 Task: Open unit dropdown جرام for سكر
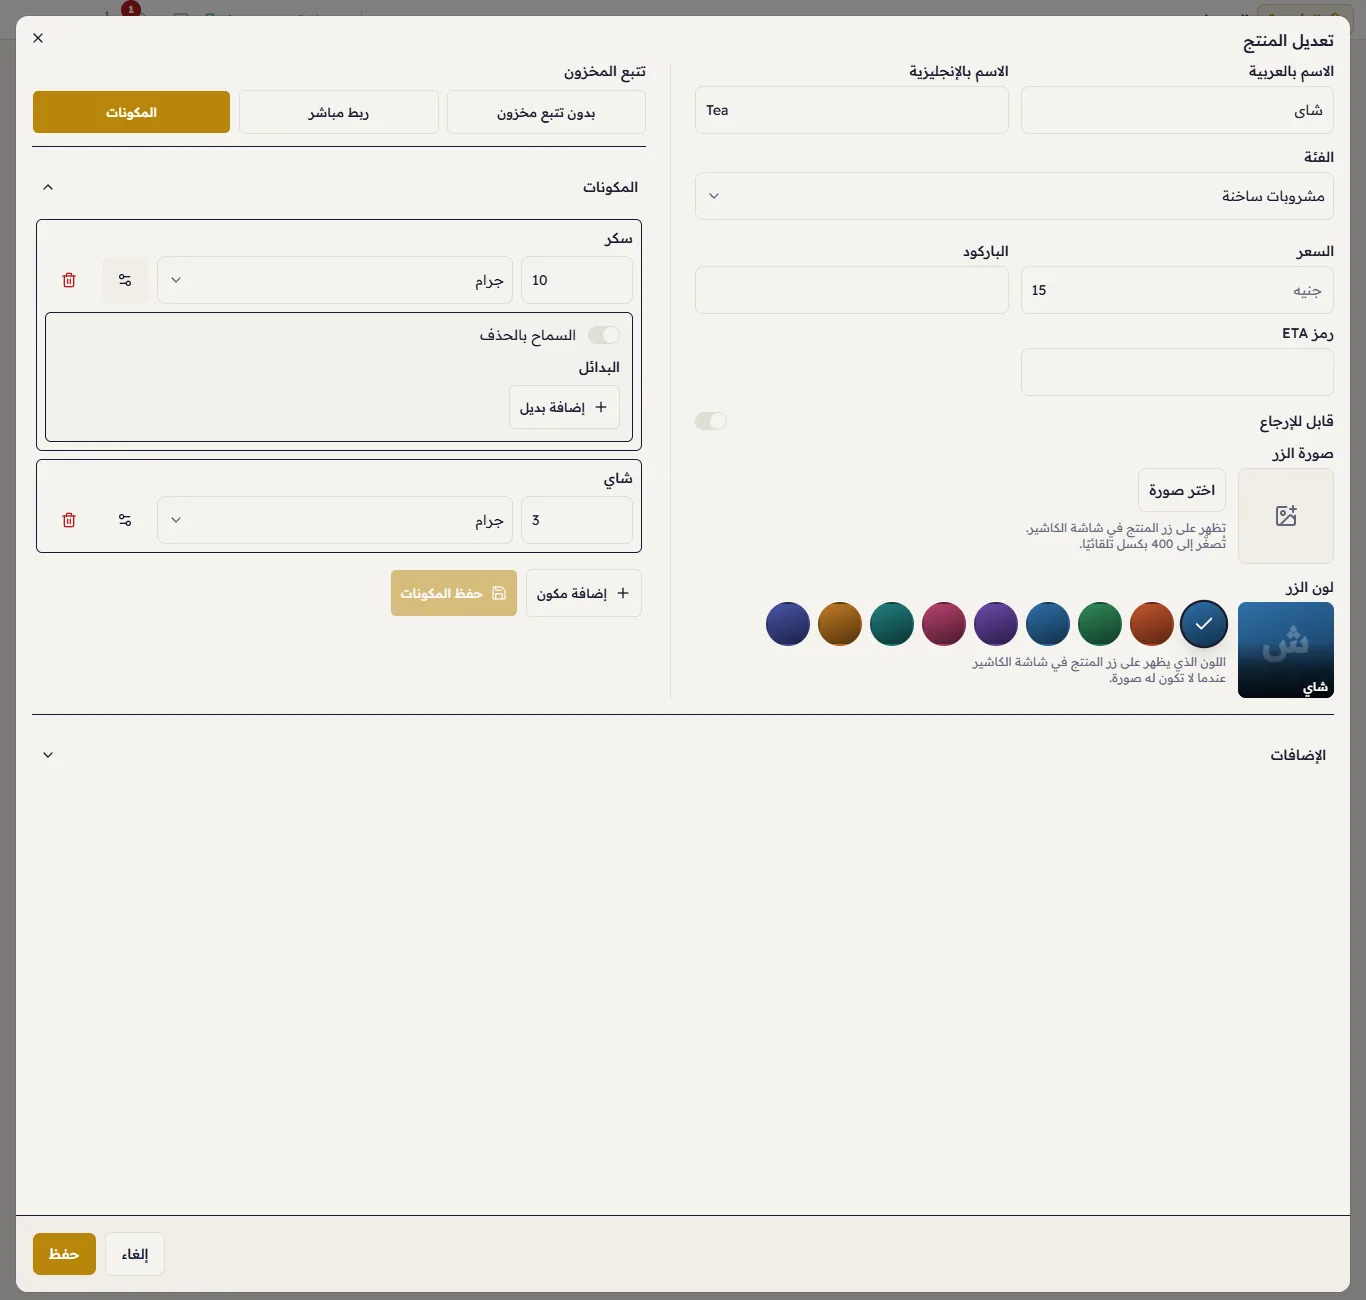coord(335,280)
